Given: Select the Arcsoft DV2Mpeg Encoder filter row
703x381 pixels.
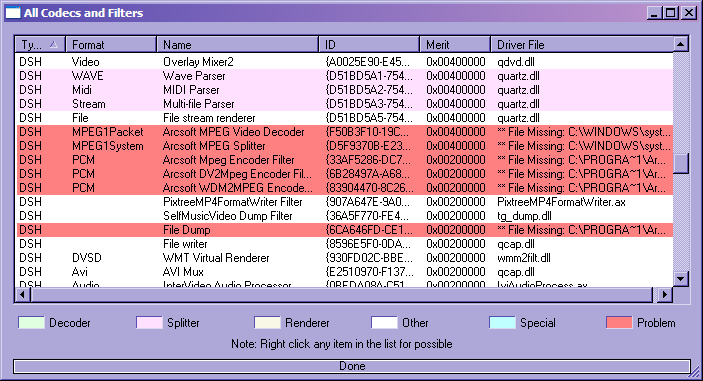Looking at the screenshot, I should [345, 174].
